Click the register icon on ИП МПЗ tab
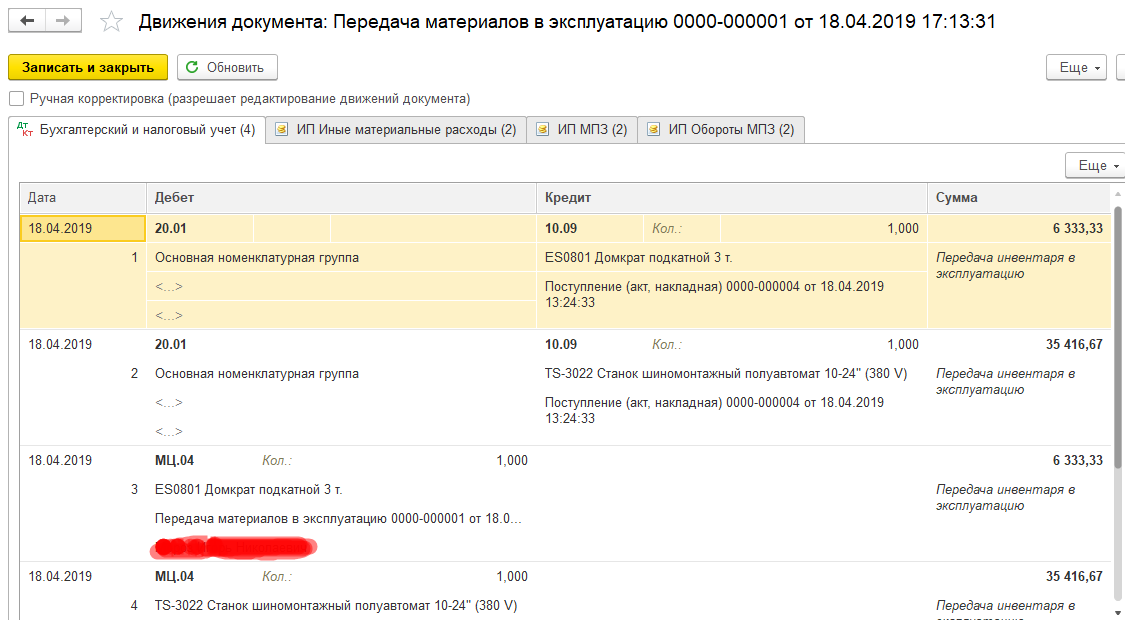 (x=543, y=130)
